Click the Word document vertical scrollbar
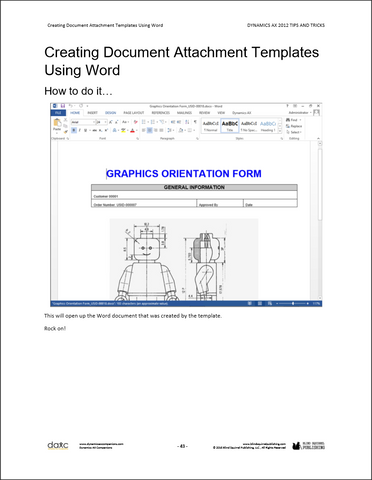Screen dimensions: 372x480 [x=320, y=220]
